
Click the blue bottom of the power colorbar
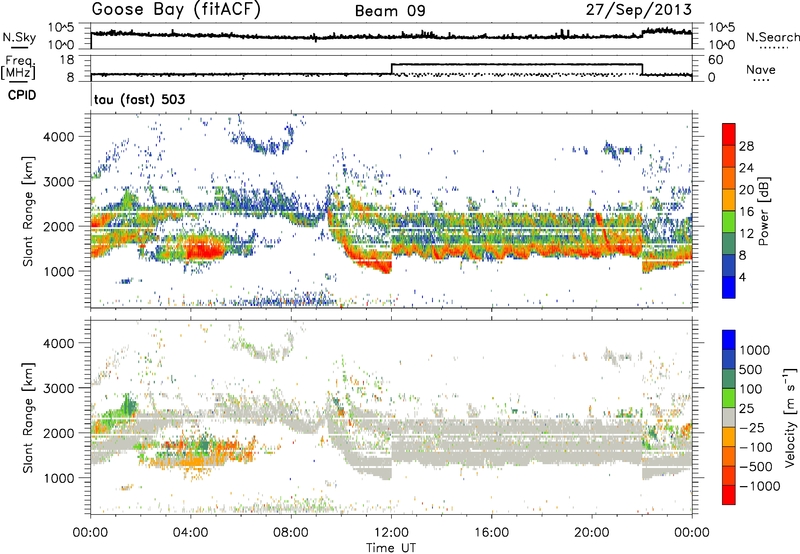(729, 287)
